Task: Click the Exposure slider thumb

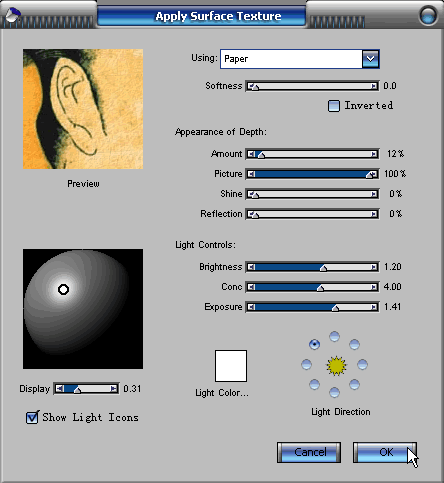Action: click(x=335, y=308)
